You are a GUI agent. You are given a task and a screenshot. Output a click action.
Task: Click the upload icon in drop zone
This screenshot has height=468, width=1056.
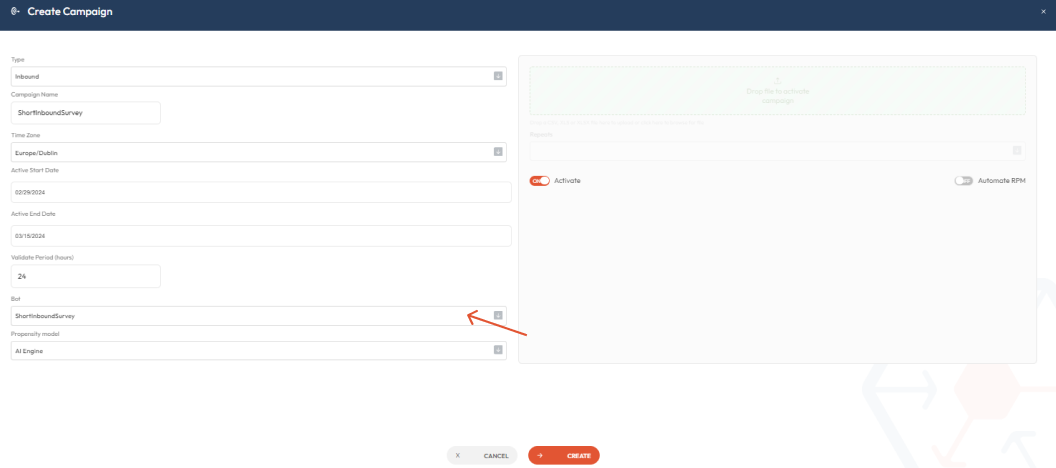777,81
